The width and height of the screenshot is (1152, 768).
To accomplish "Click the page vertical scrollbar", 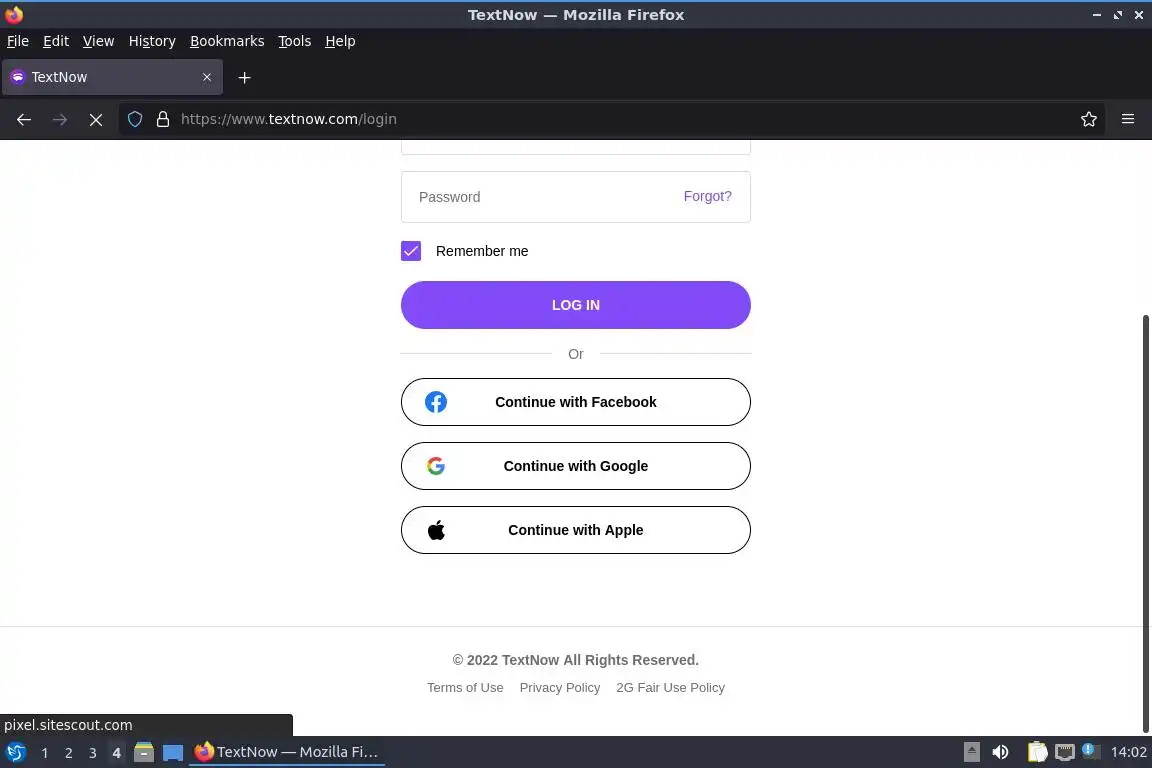I will 1145,523.
